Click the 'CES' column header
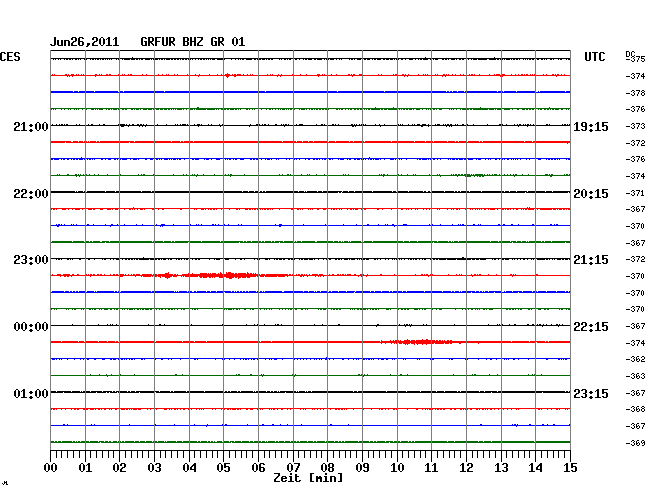Screen dimensions: 650x494 (x=10, y=57)
